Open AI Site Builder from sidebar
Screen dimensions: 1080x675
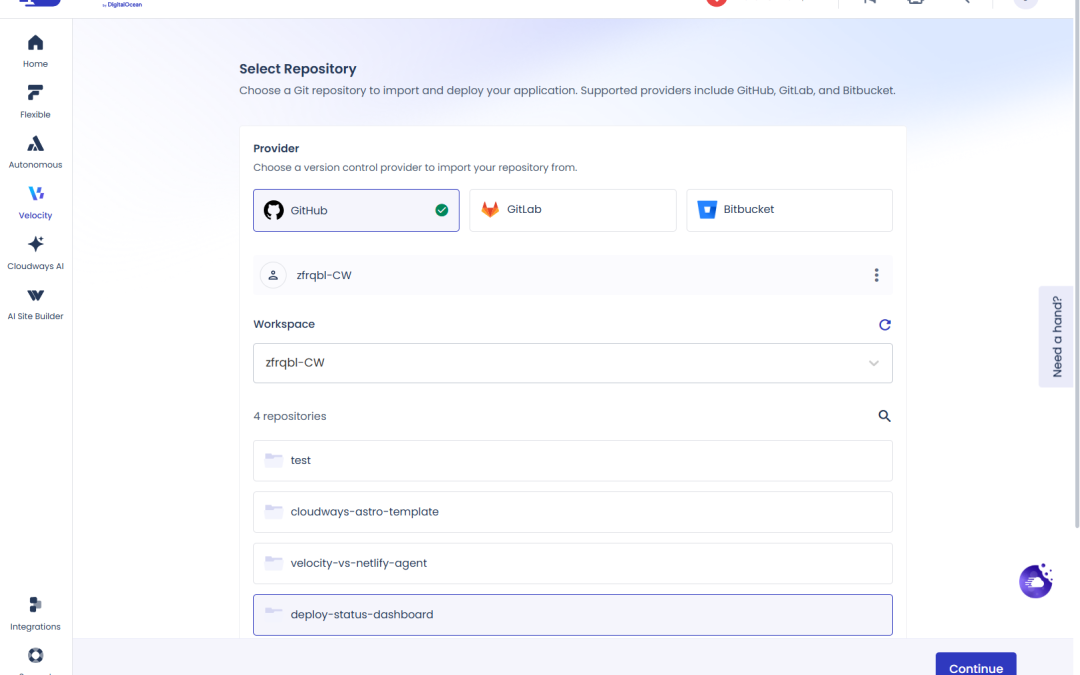[x=35, y=304]
